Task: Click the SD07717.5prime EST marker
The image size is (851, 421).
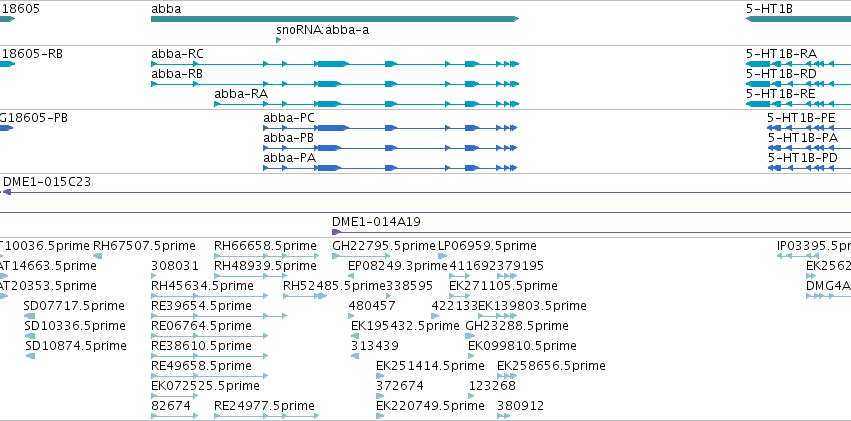Action: pyautogui.click(x=30, y=316)
